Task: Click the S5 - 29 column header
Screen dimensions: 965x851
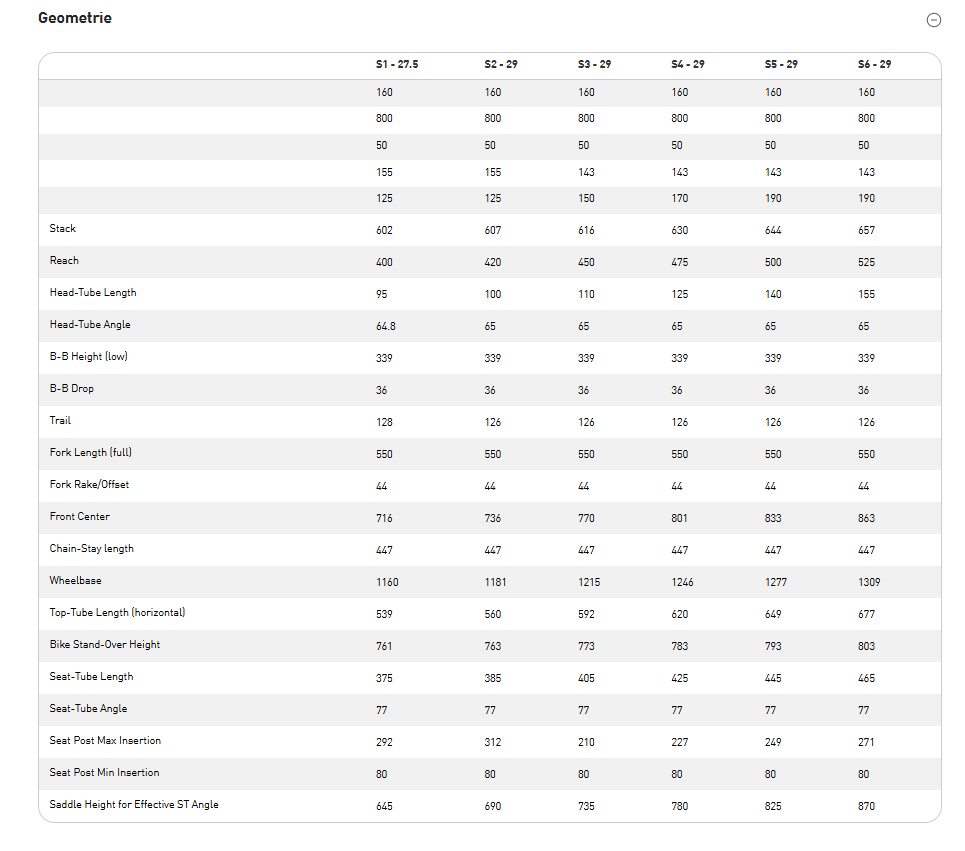Action: click(781, 64)
